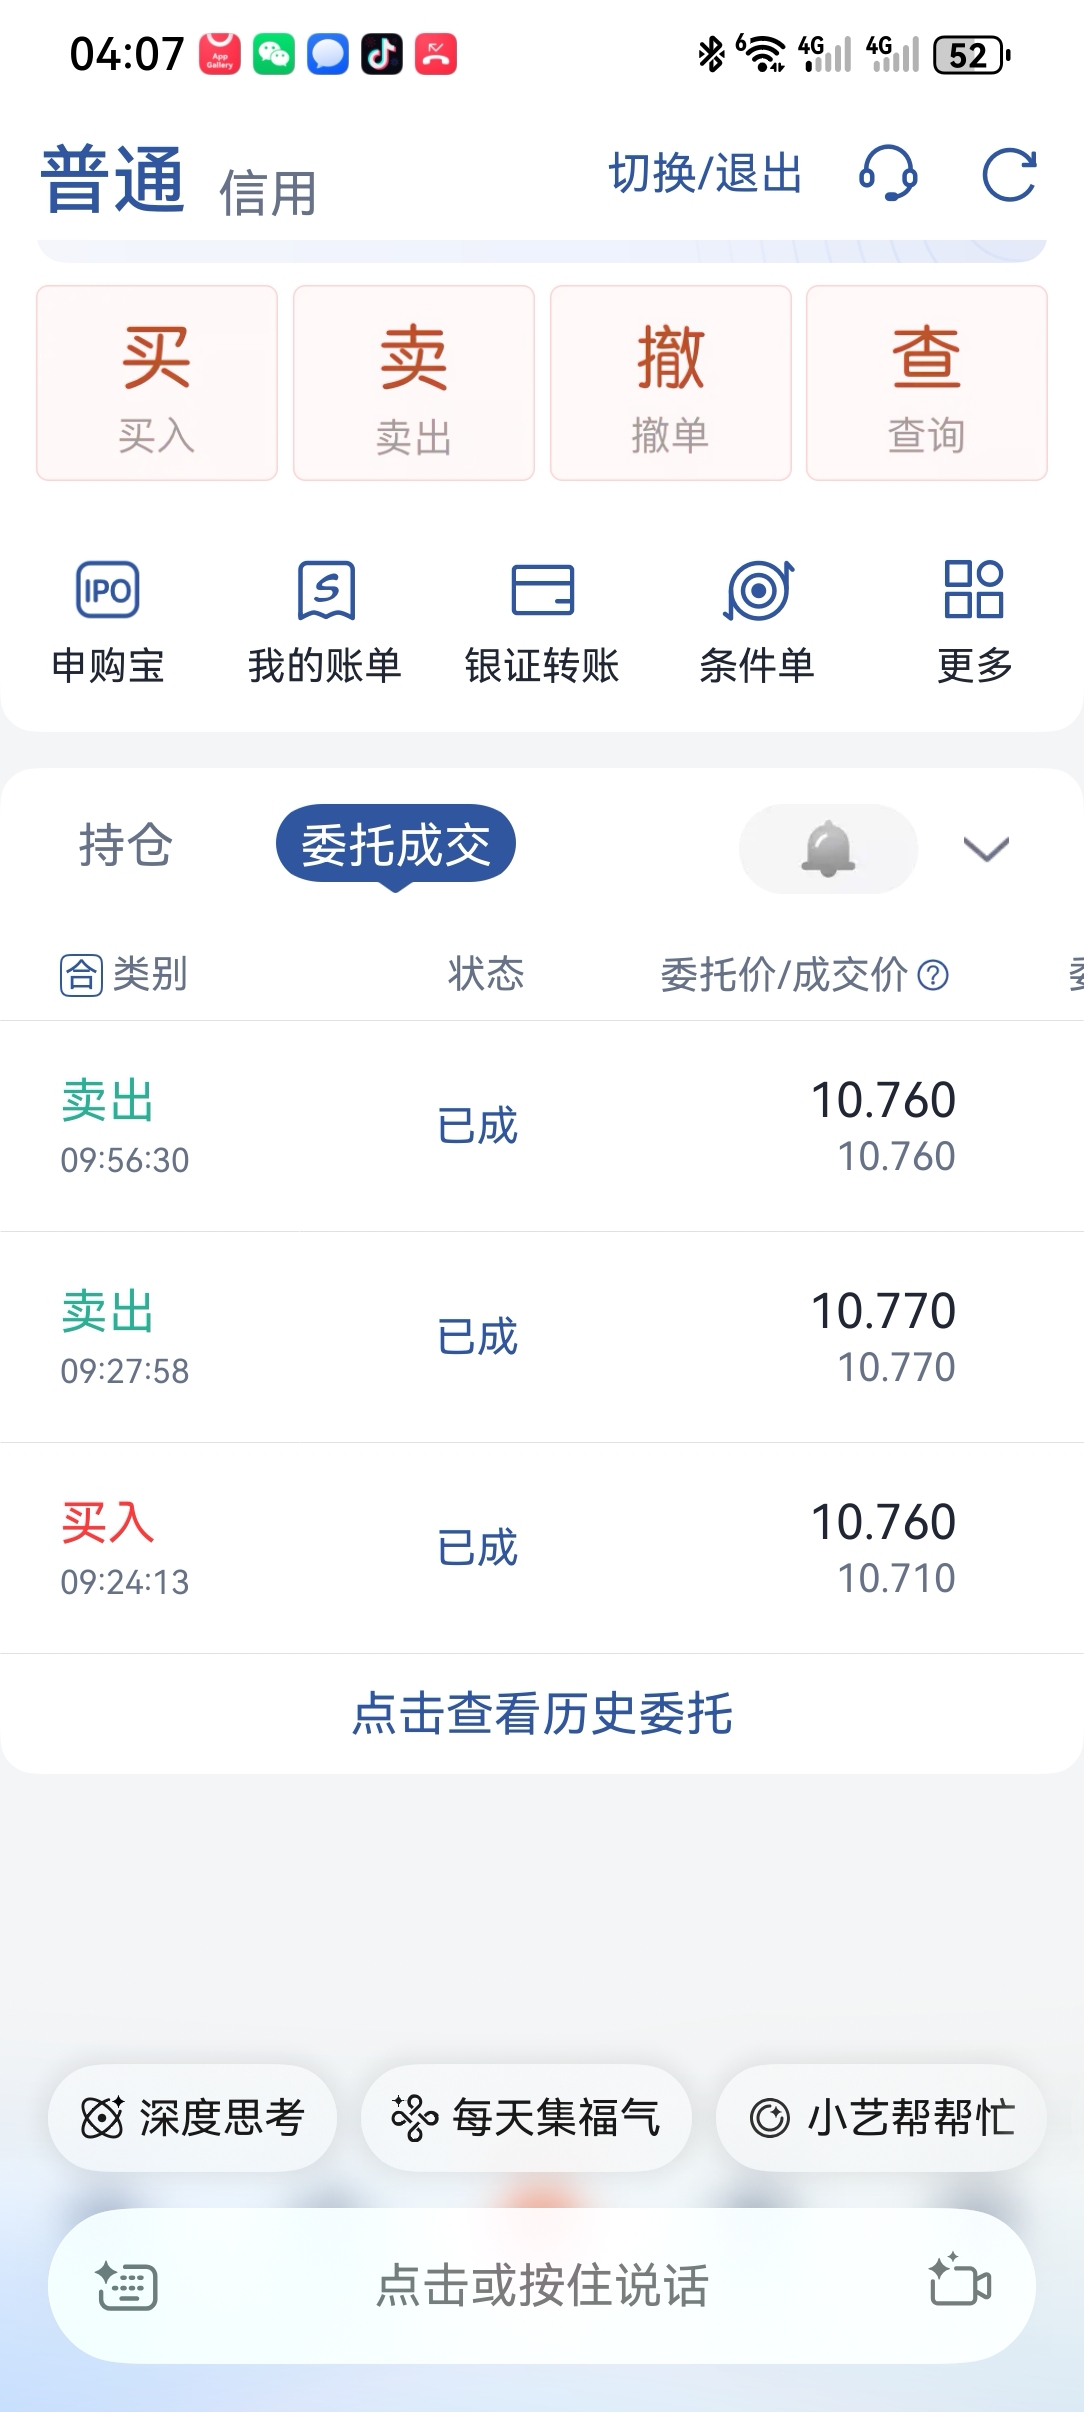Viewport: 1084px width, 2412px height.
Task: Open the 申购宝 IPO icon
Action: tap(108, 590)
